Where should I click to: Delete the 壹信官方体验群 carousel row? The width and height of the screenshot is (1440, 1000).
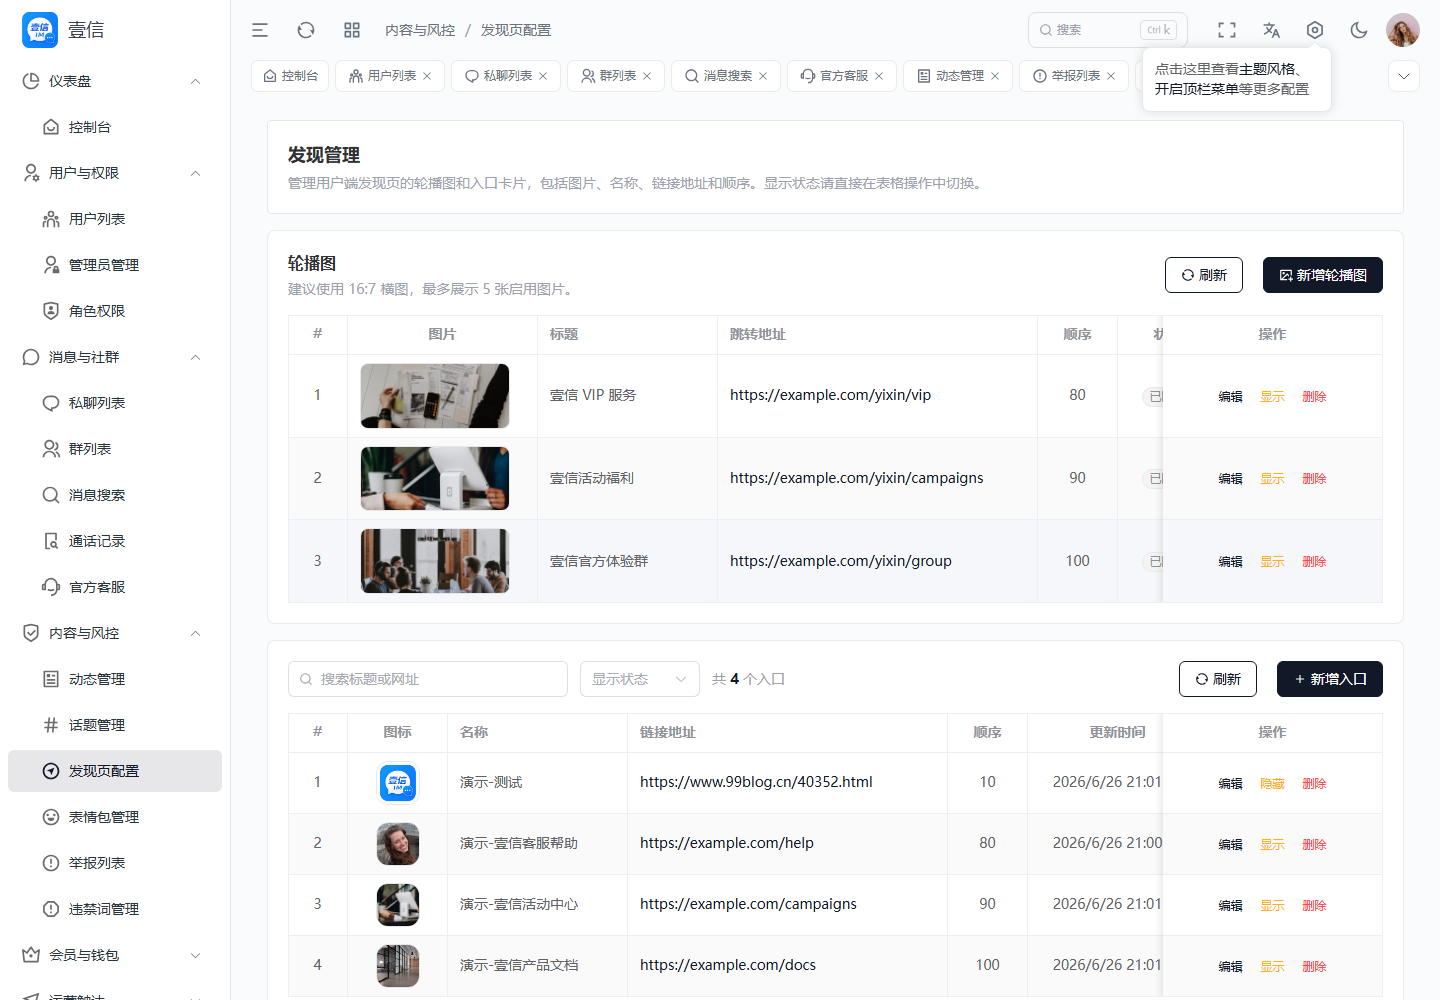[x=1314, y=562]
